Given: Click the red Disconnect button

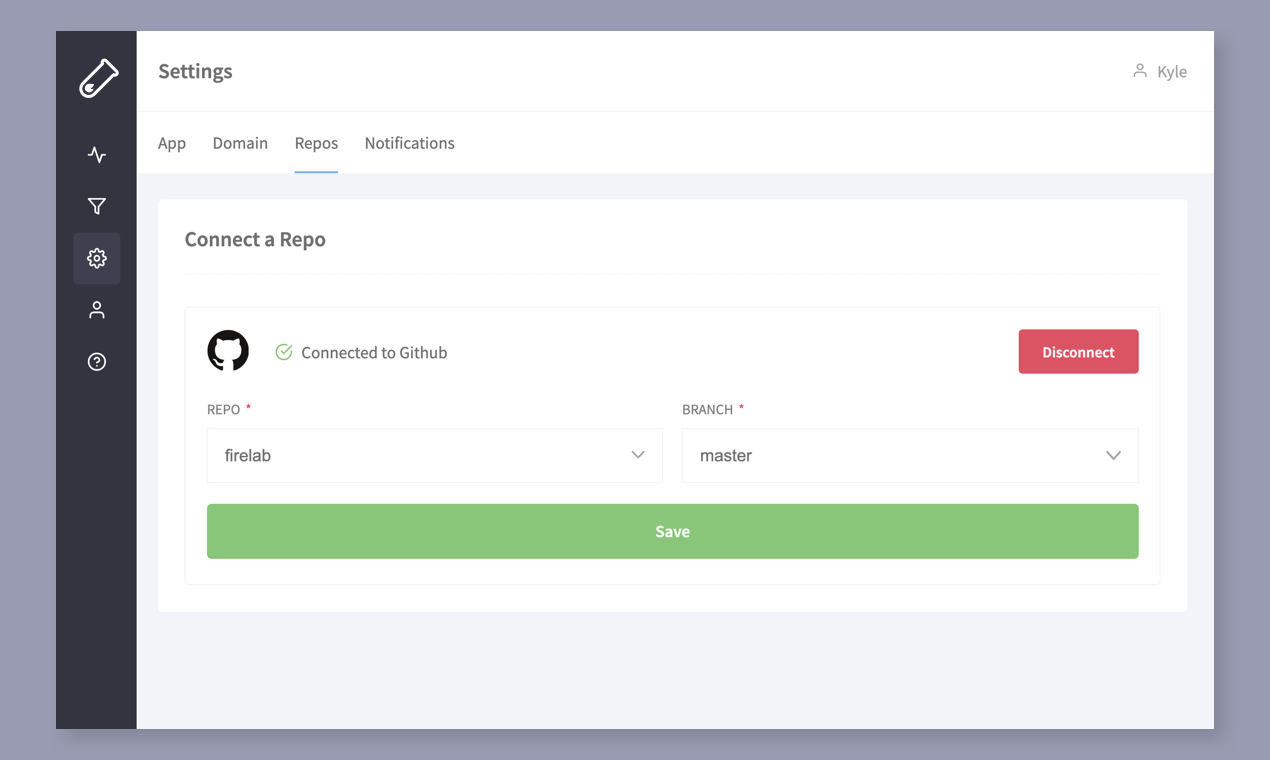Looking at the screenshot, I should 1078,352.
